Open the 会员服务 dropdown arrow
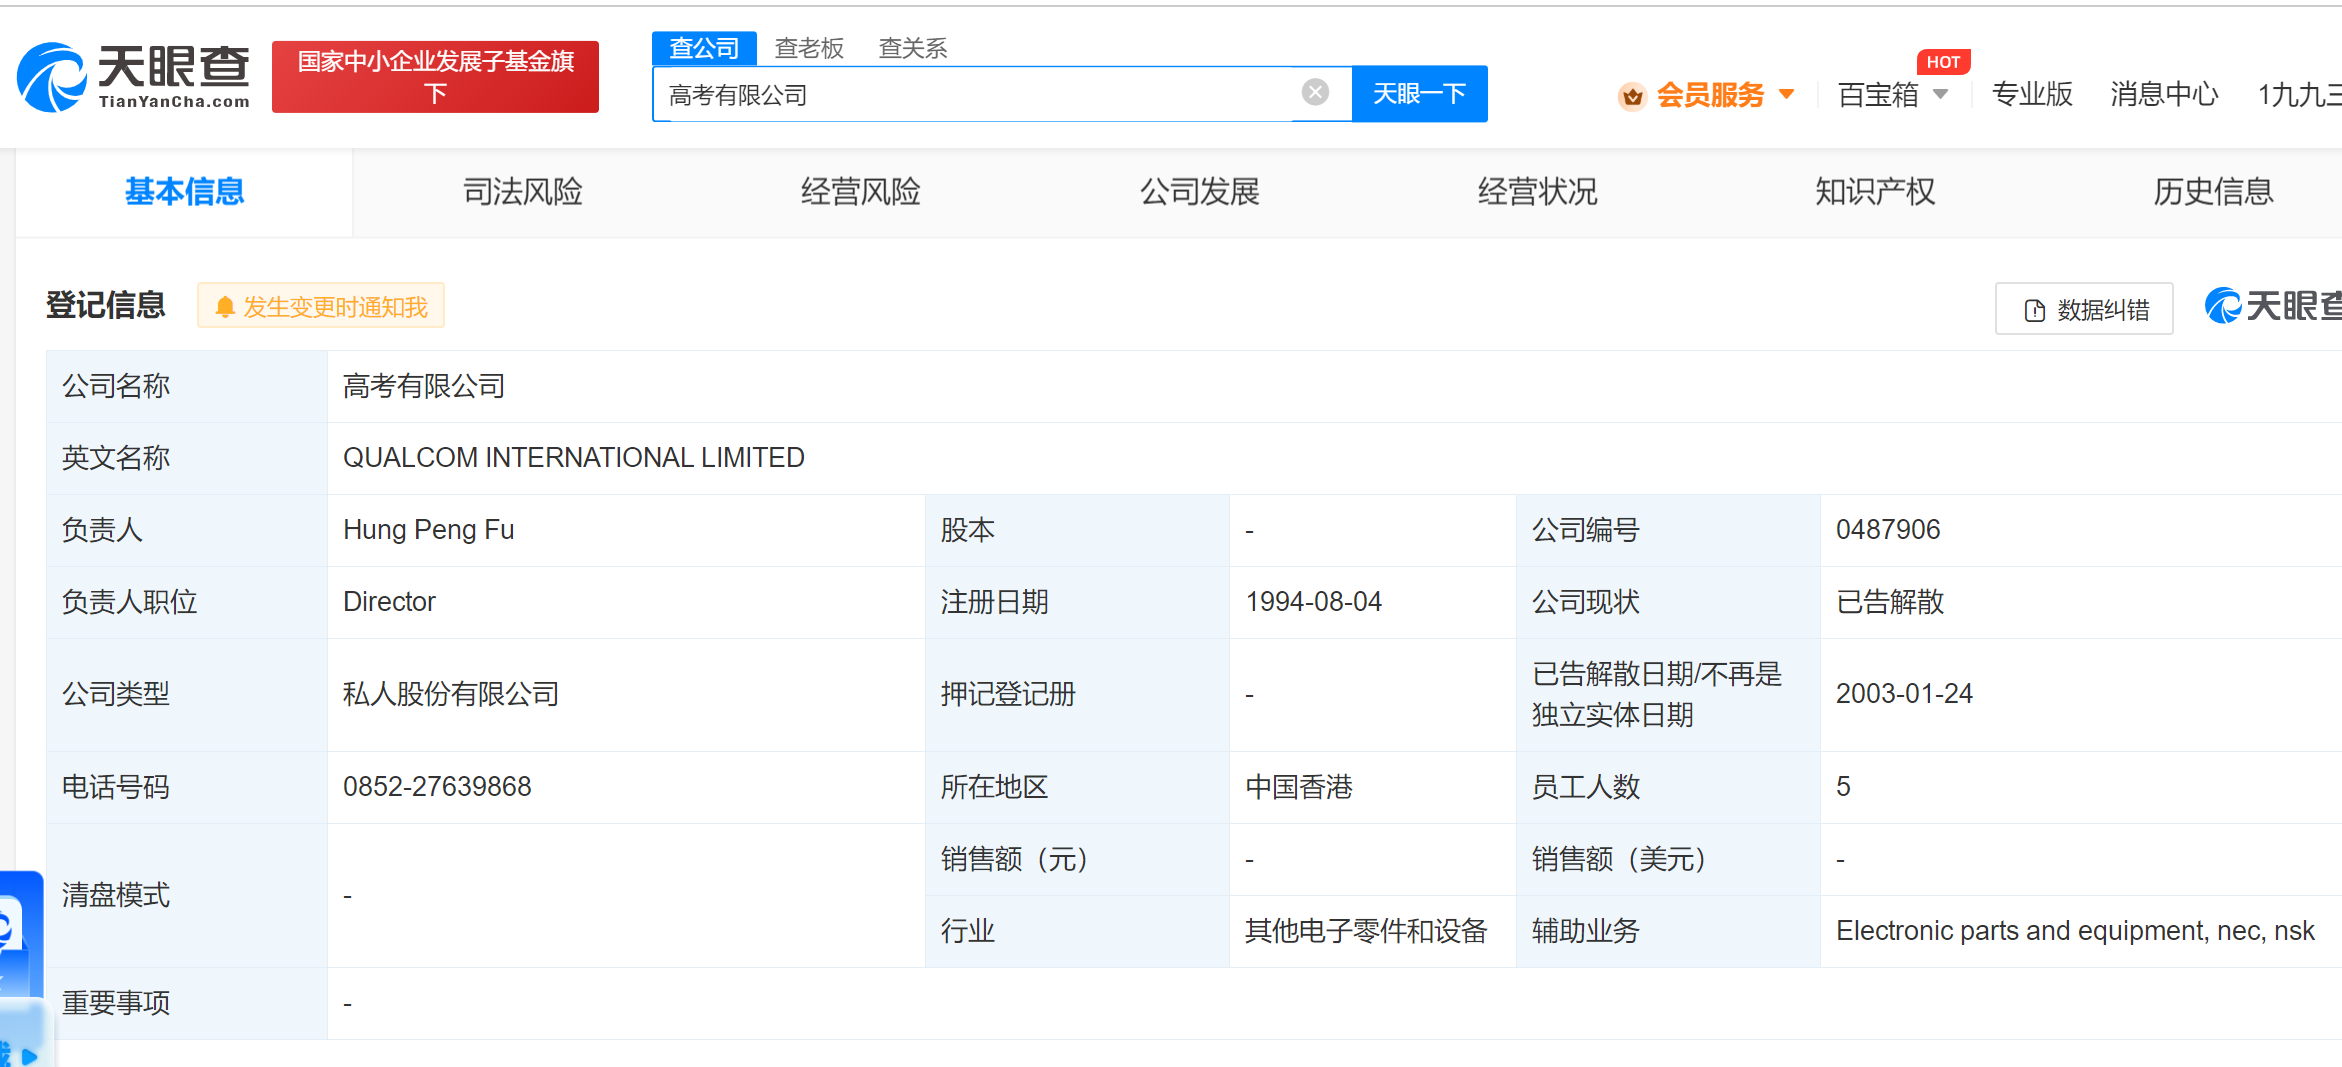The image size is (2342, 1067). (1786, 95)
